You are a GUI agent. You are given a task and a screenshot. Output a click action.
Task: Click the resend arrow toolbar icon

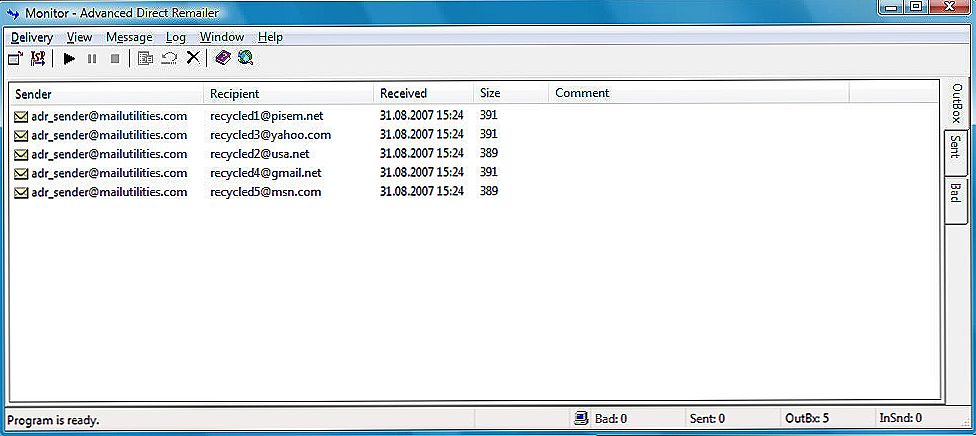click(169, 59)
